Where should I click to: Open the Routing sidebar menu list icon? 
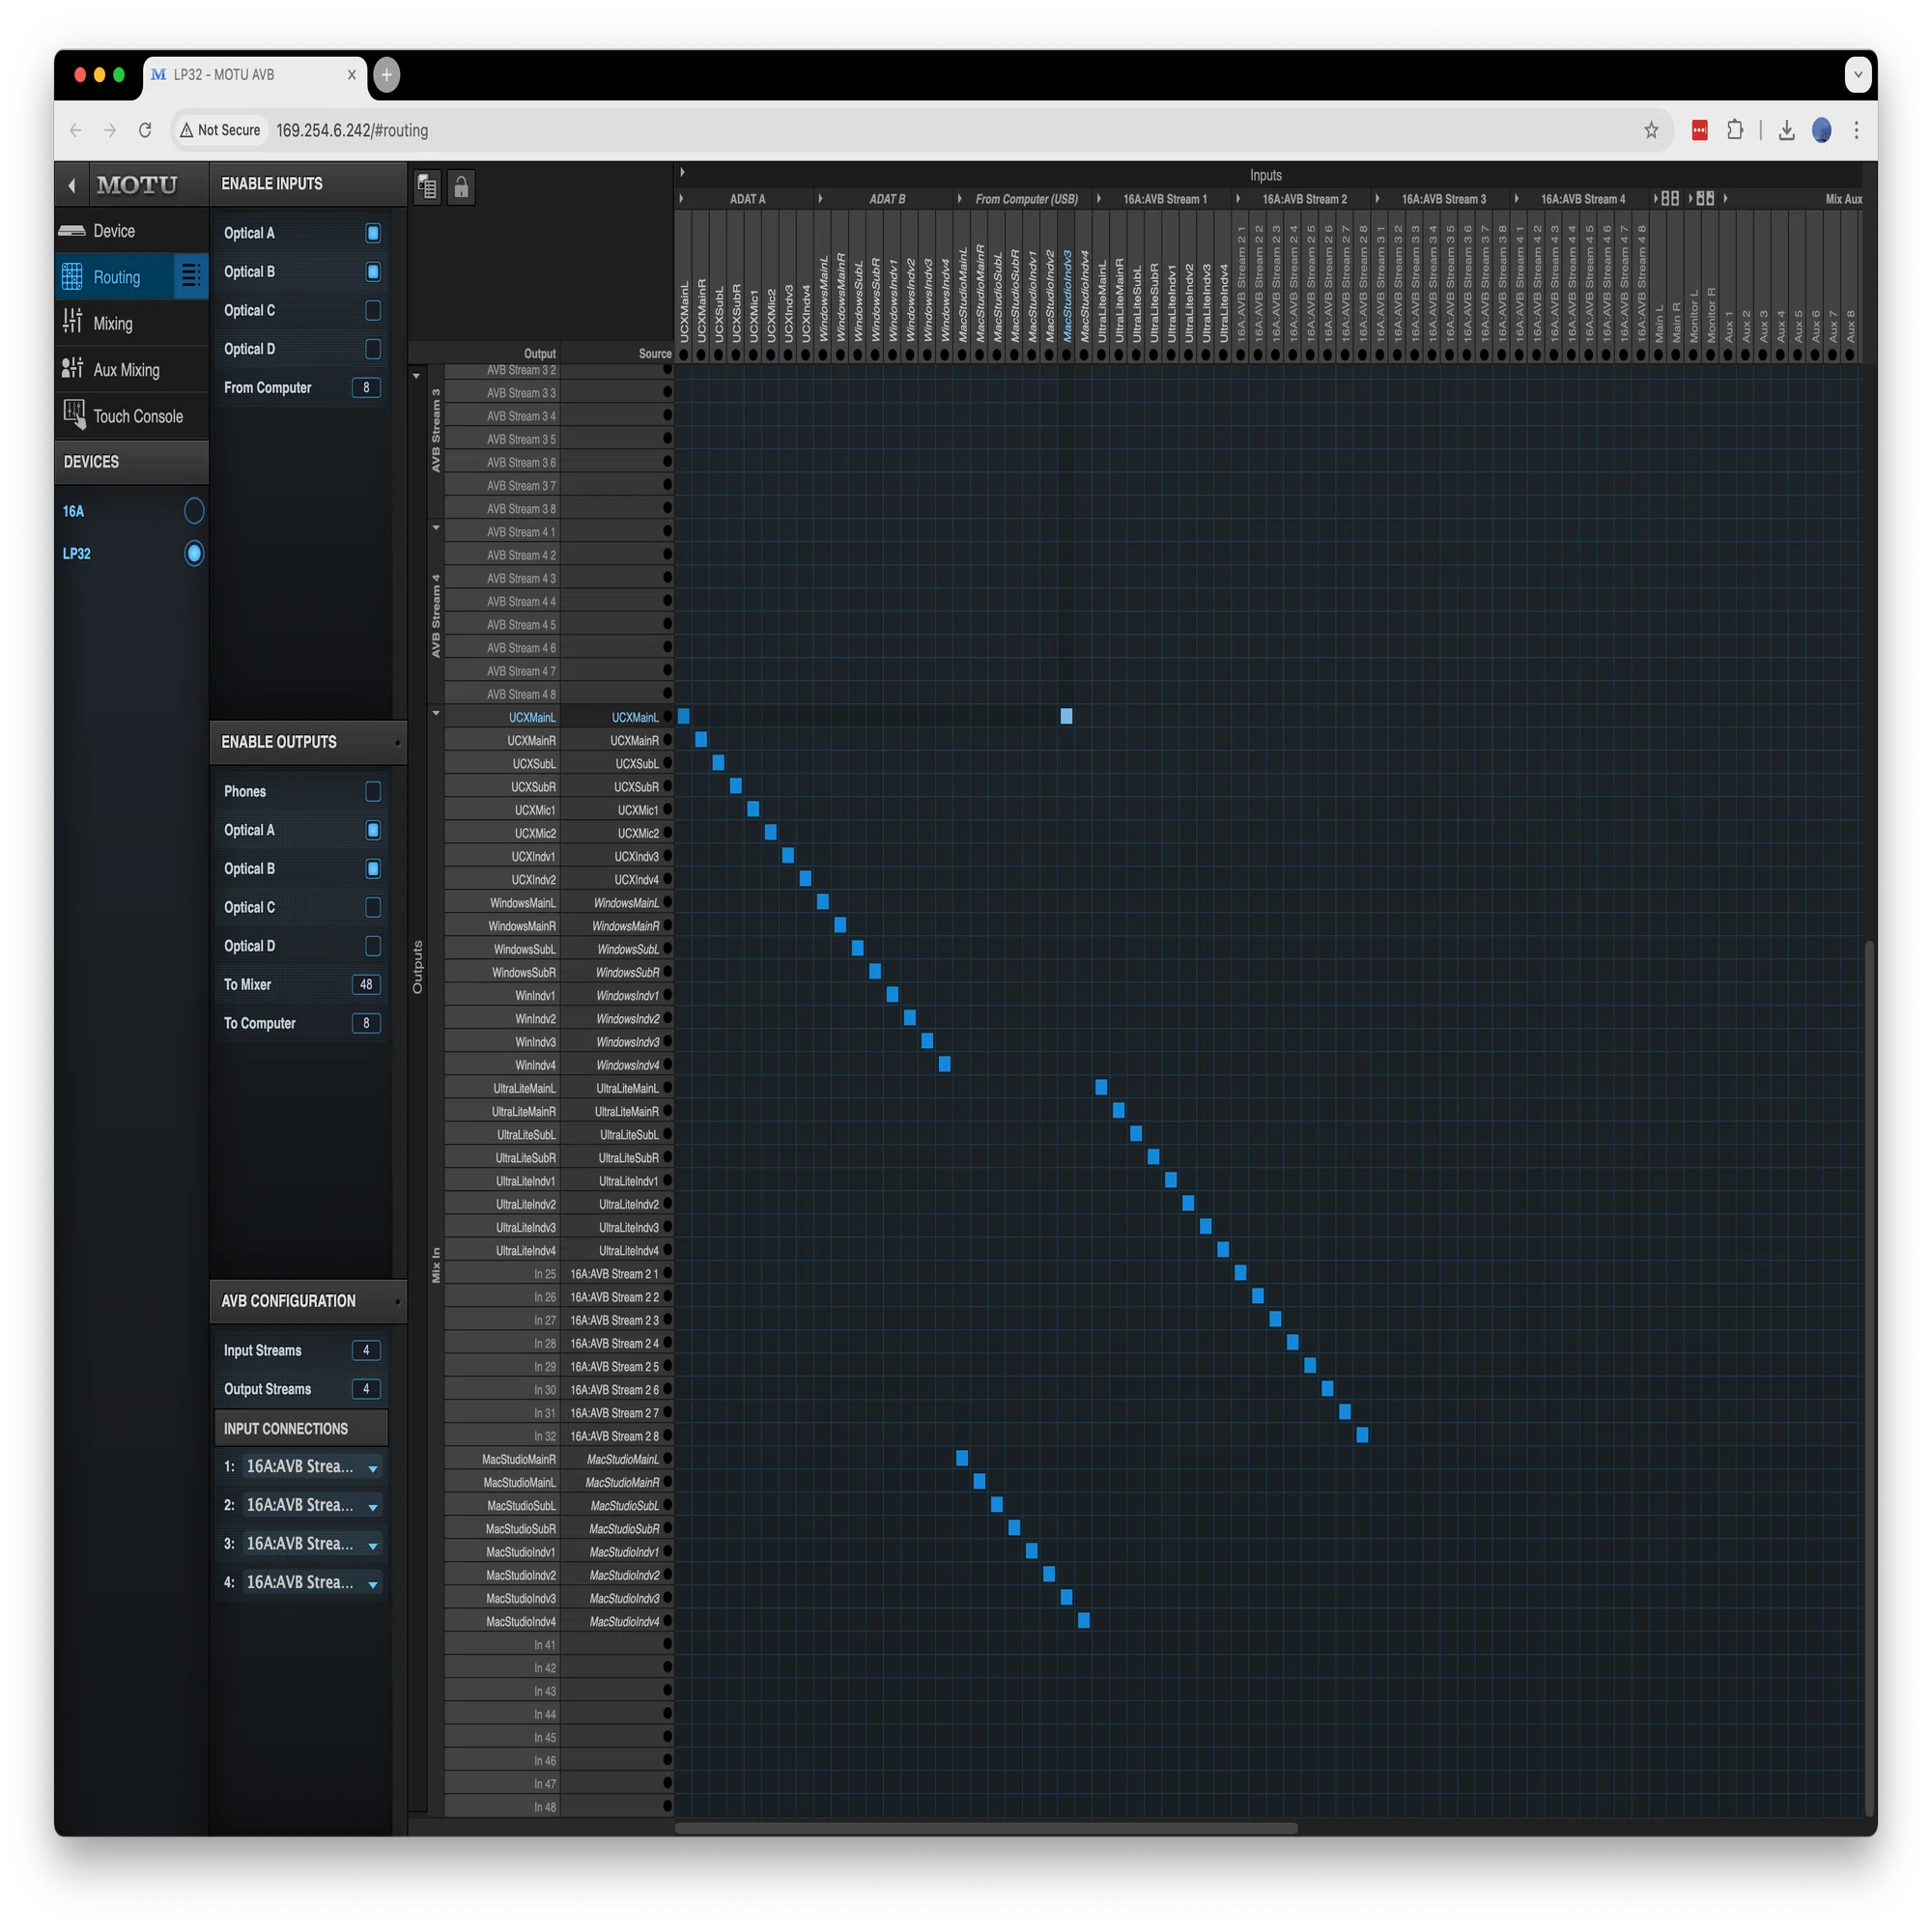pos(191,276)
